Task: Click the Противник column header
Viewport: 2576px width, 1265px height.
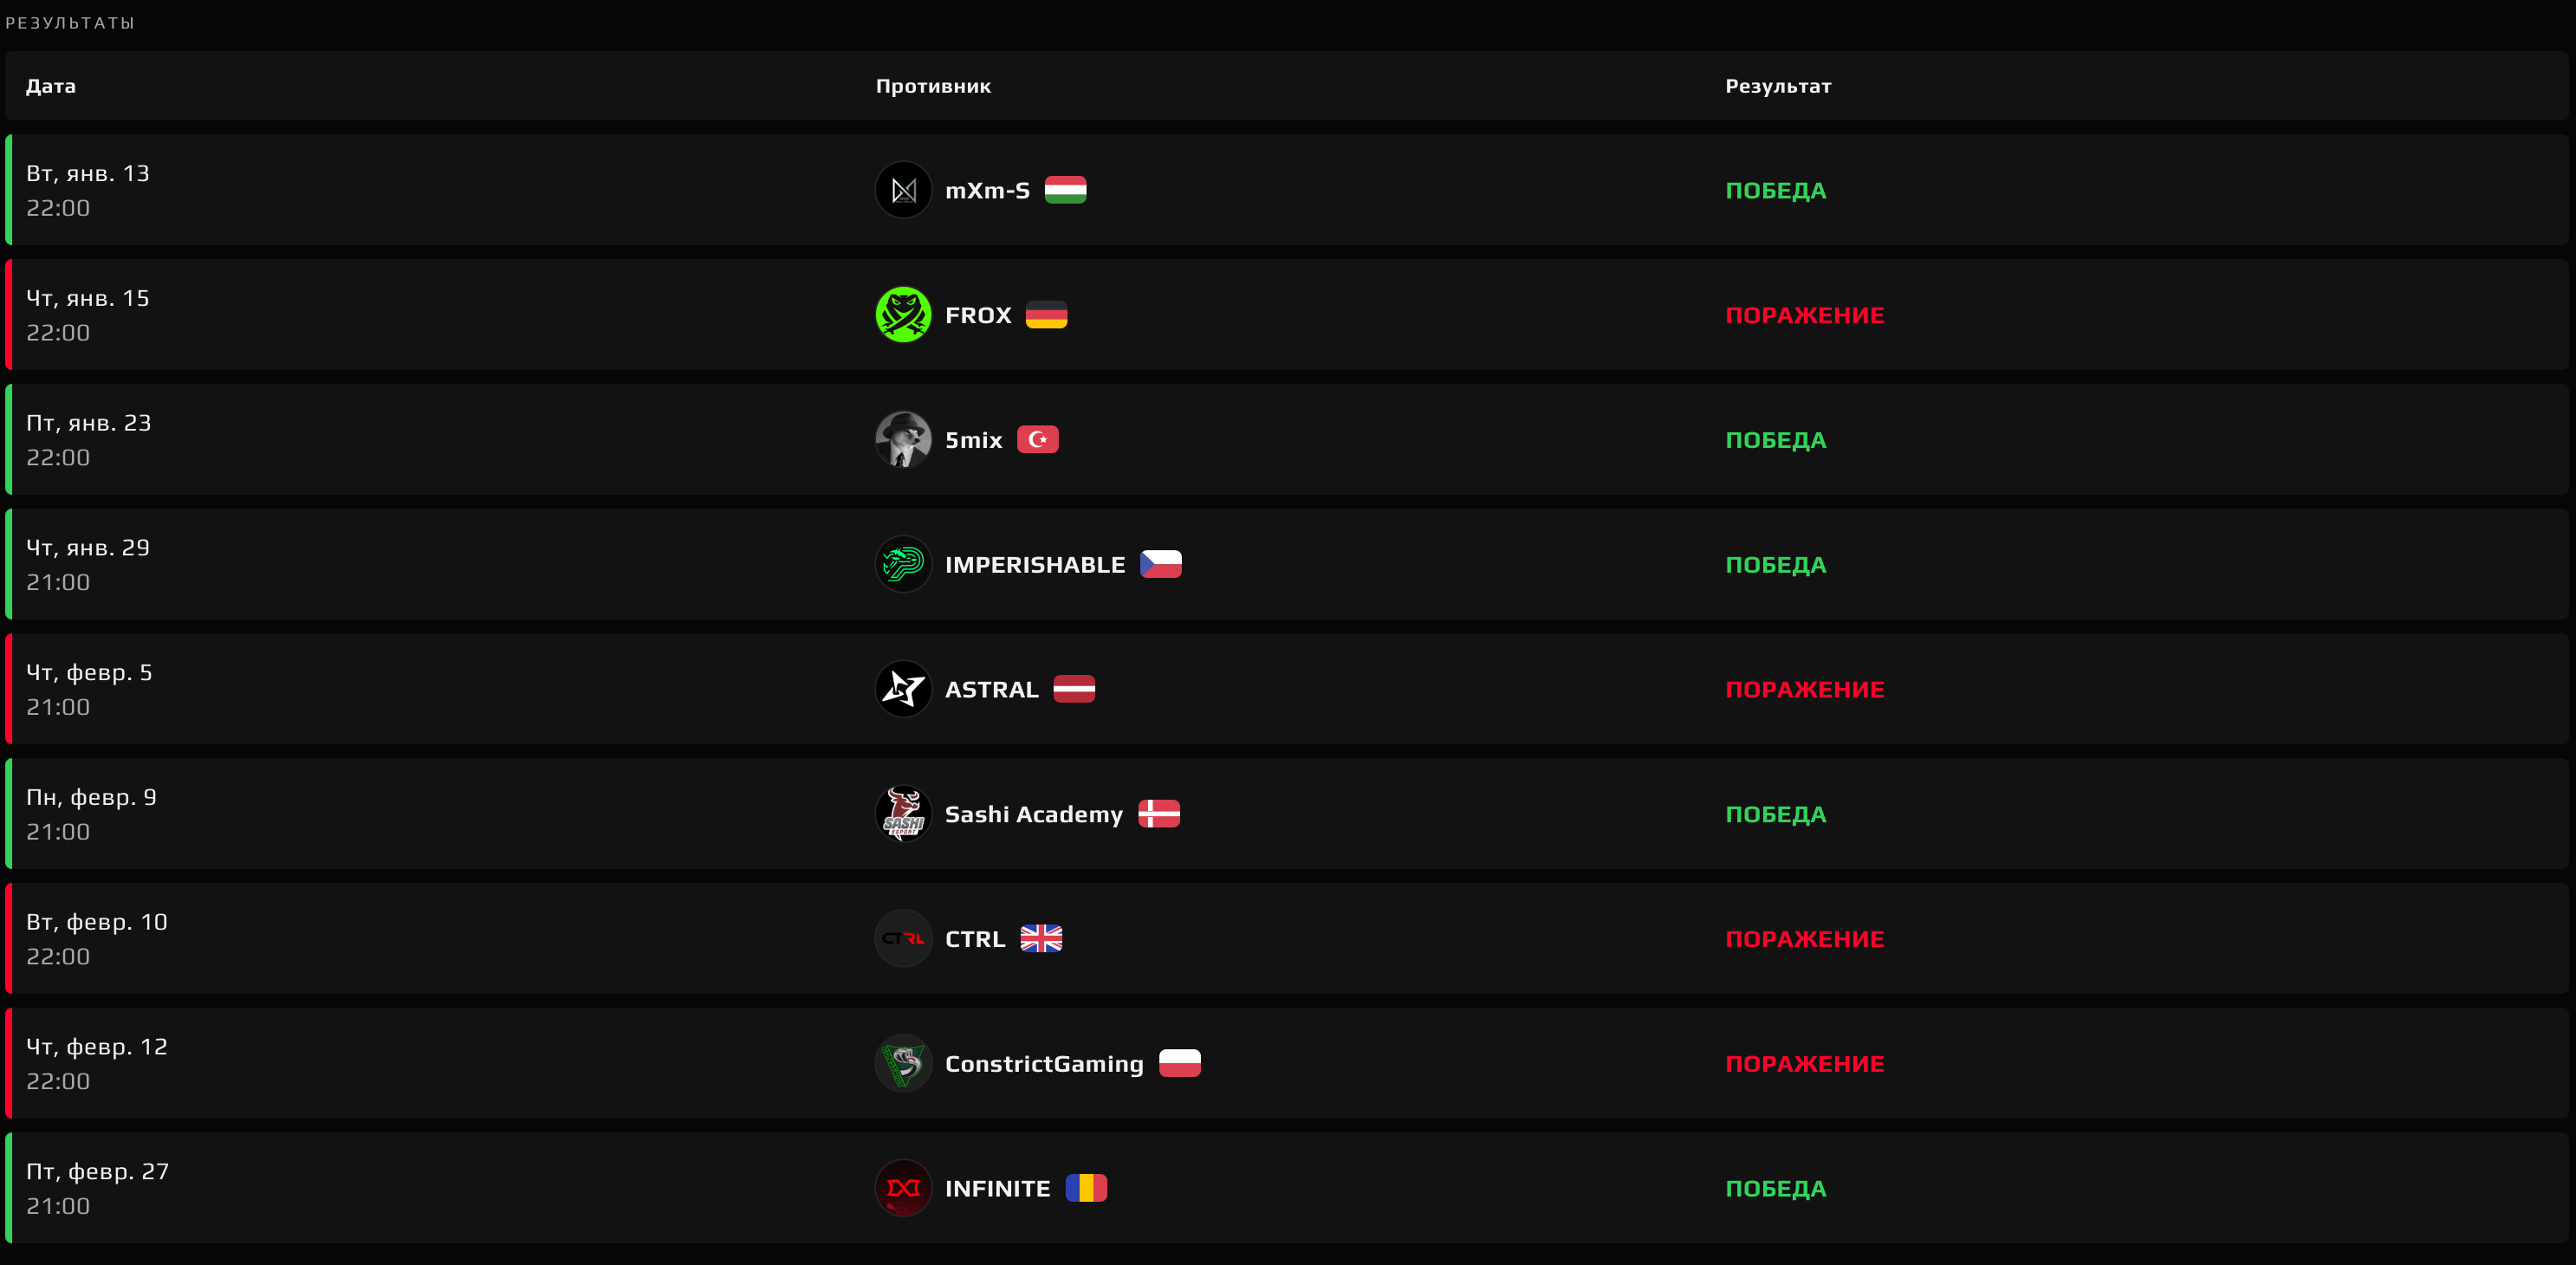Action: tap(933, 86)
